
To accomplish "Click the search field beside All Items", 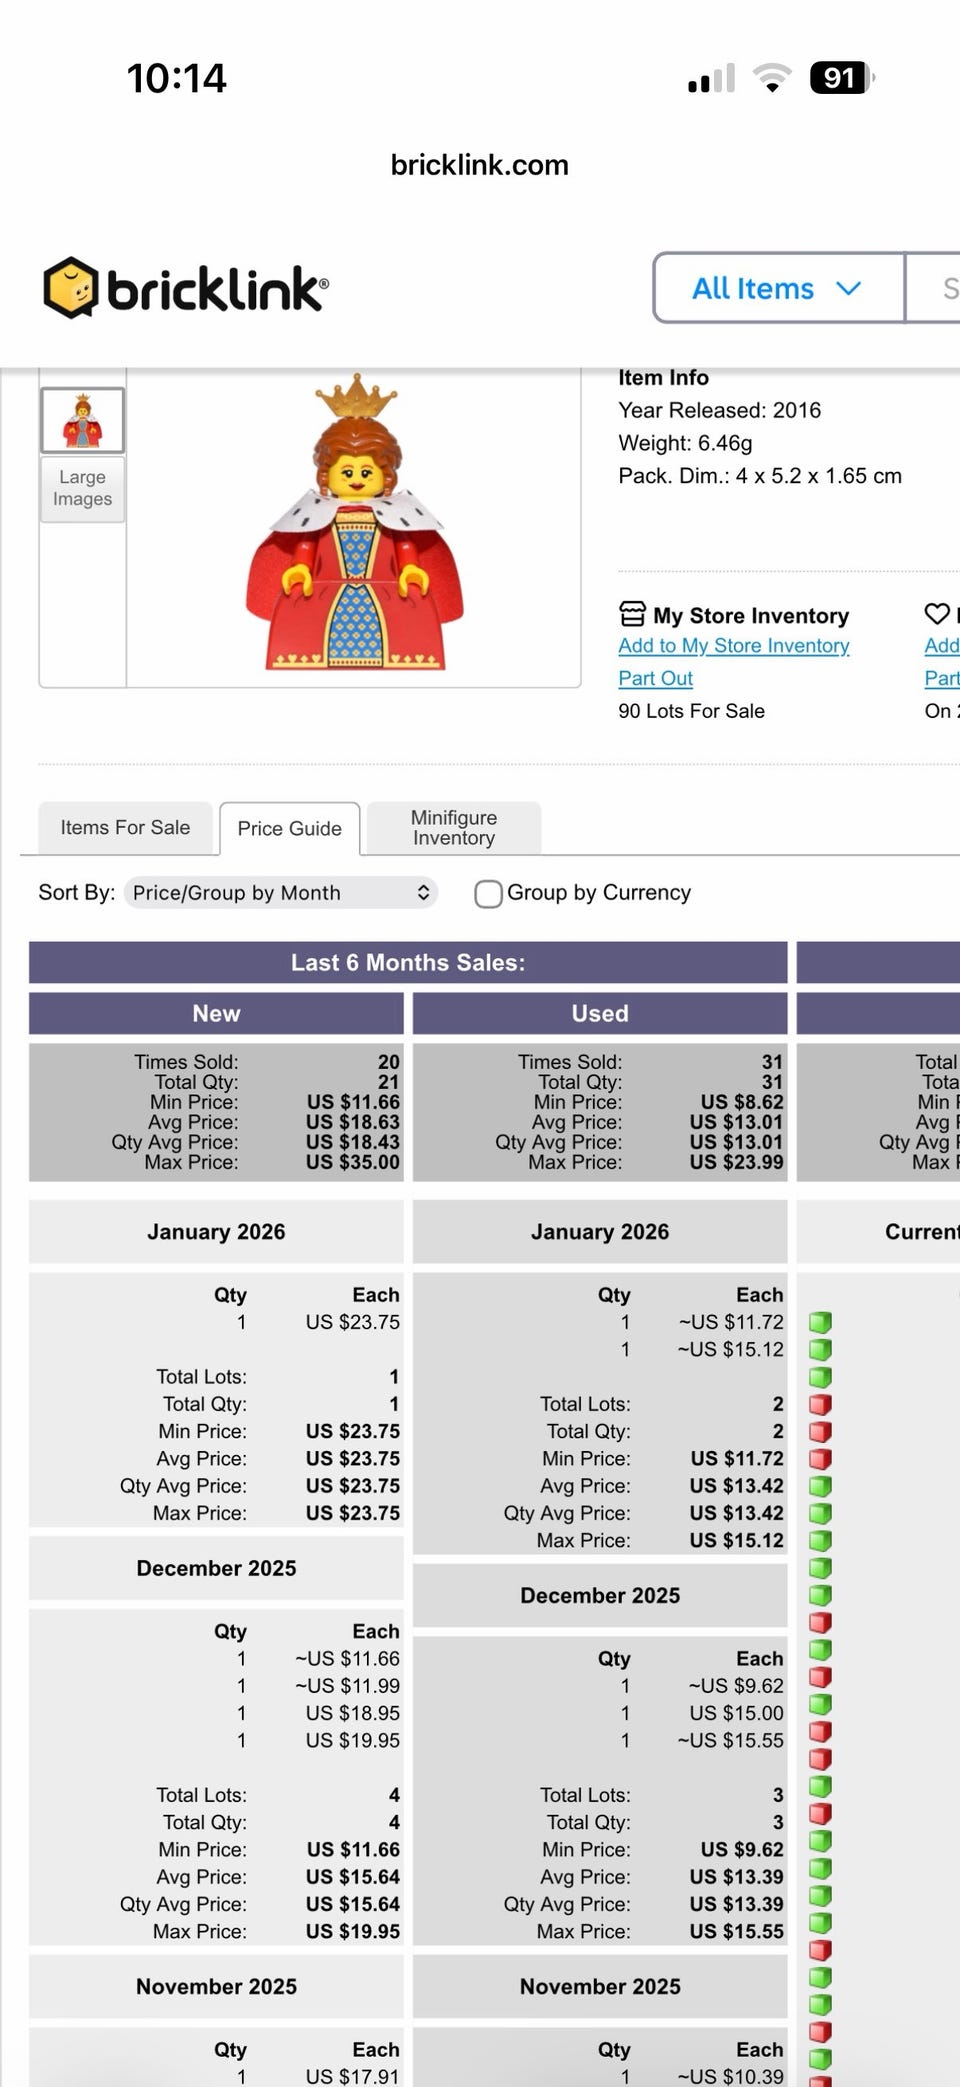I will coord(933,288).
